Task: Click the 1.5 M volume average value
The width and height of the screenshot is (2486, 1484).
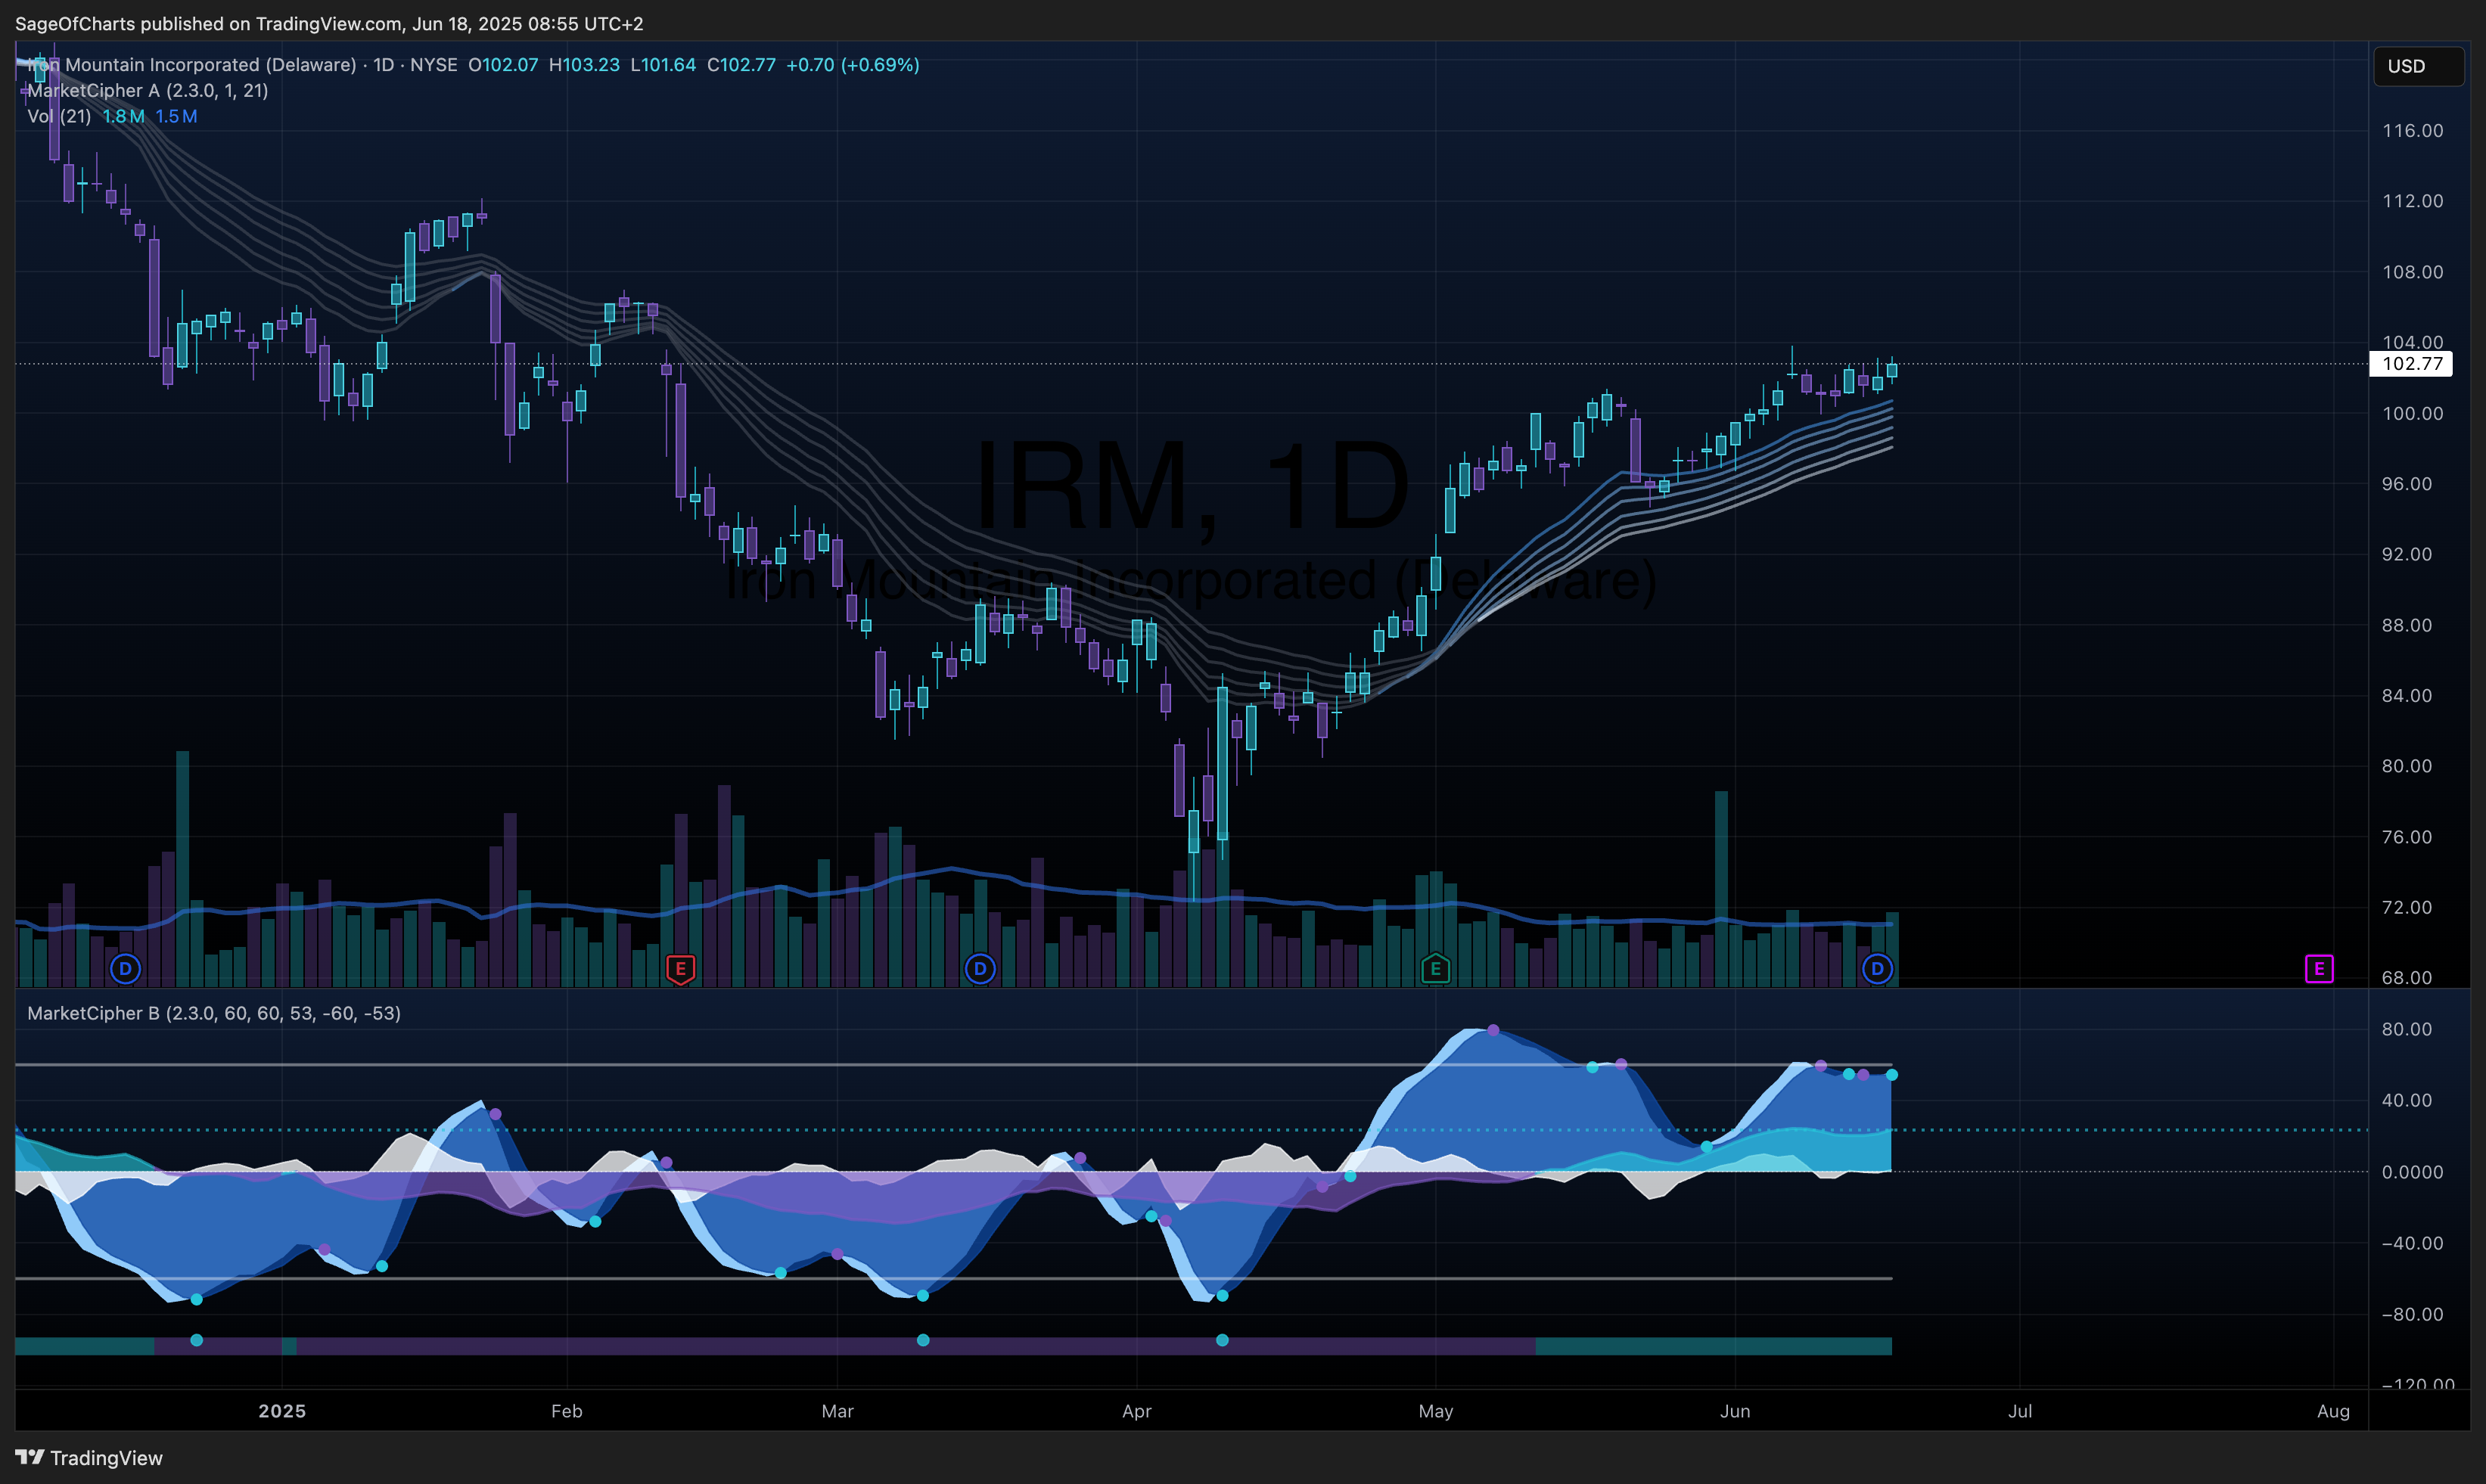Action: [176, 116]
